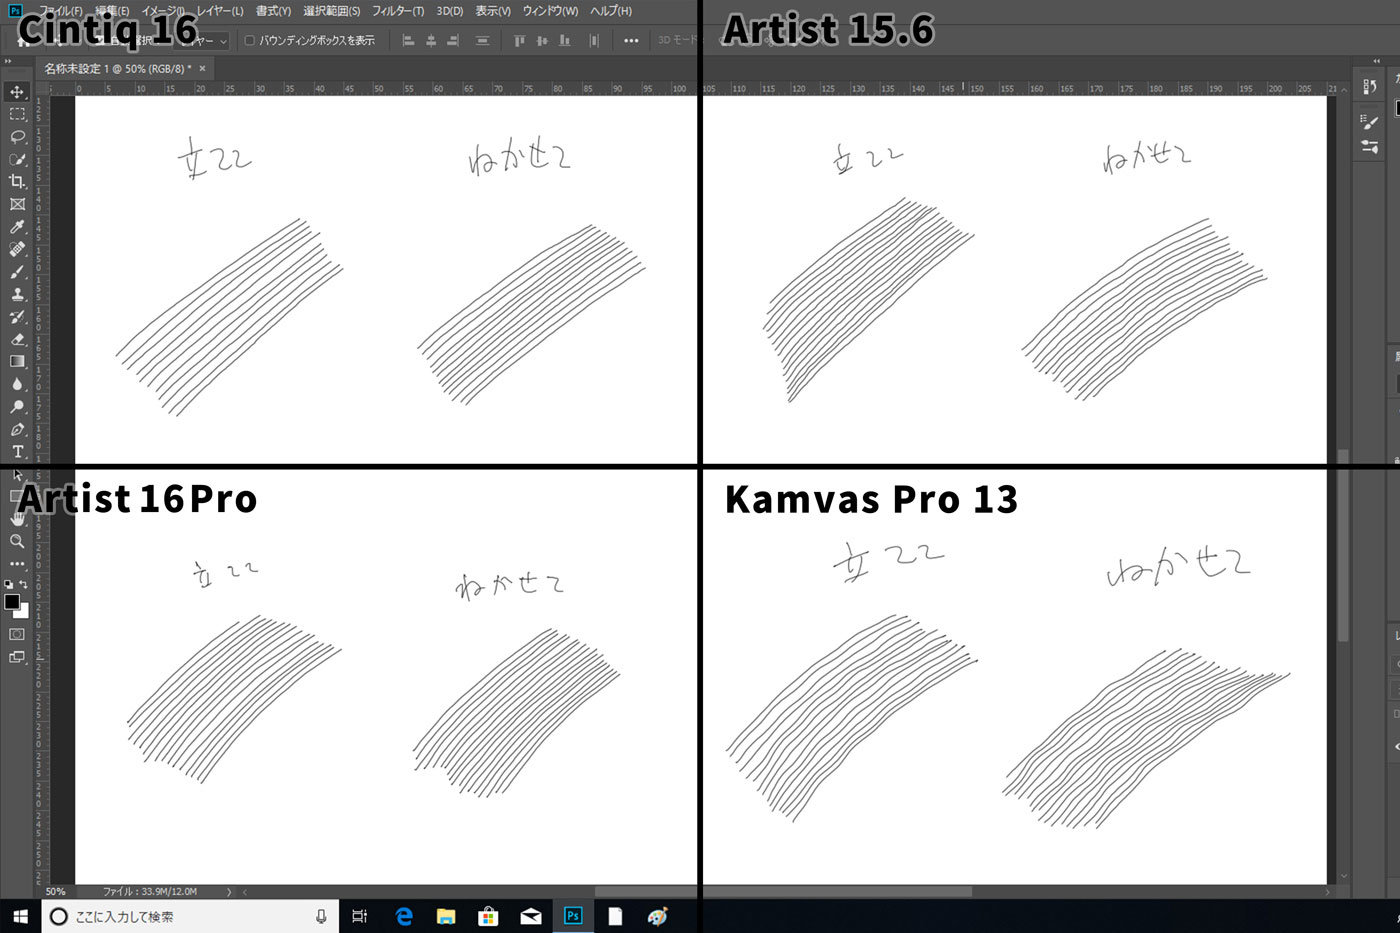Screen dimensions: 1400x933
Task: Open status bar info options arrow
Action: click(x=229, y=892)
